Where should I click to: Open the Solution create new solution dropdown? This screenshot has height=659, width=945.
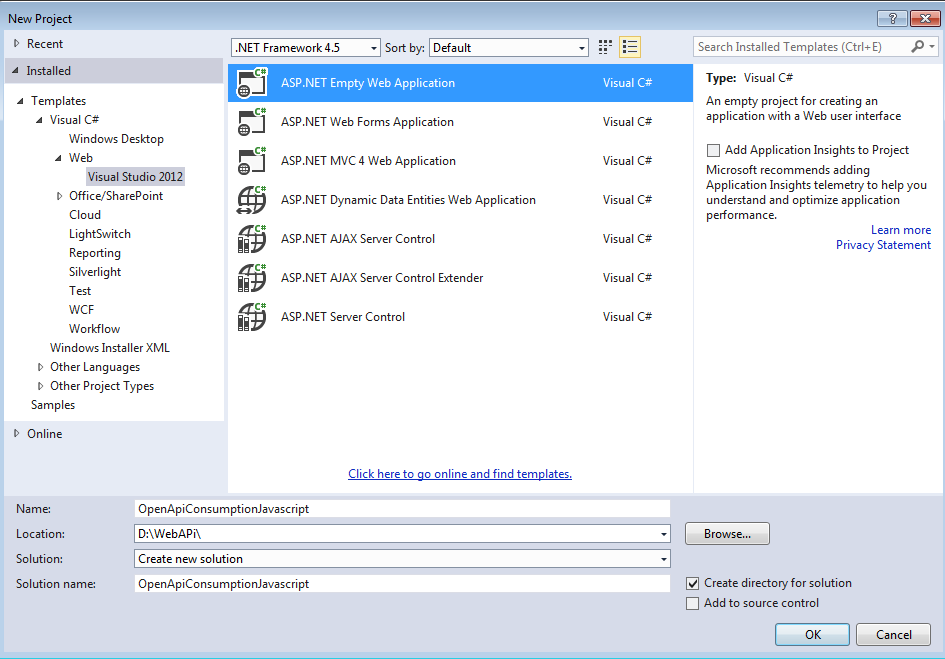coord(402,559)
